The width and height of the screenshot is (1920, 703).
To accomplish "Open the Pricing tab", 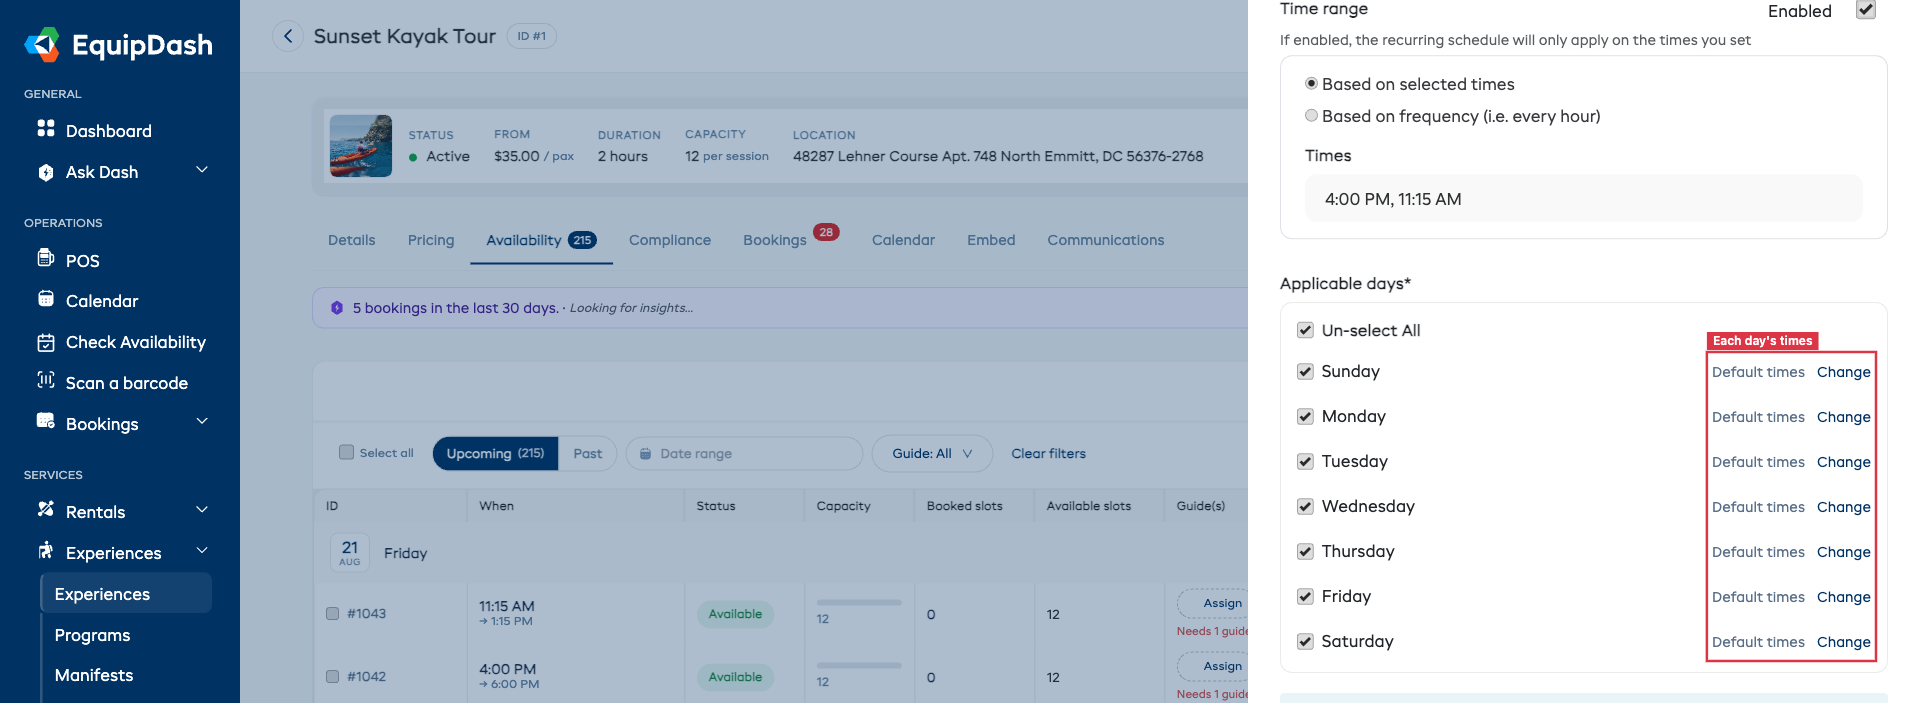I will coord(431,240).
